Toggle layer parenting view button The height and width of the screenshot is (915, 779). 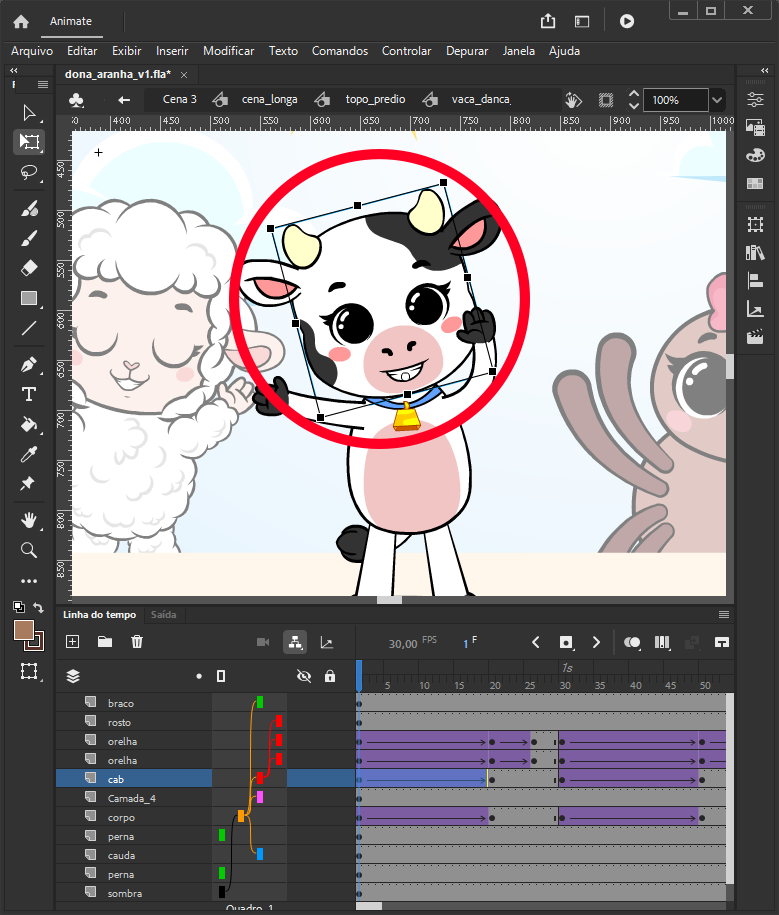294,642
